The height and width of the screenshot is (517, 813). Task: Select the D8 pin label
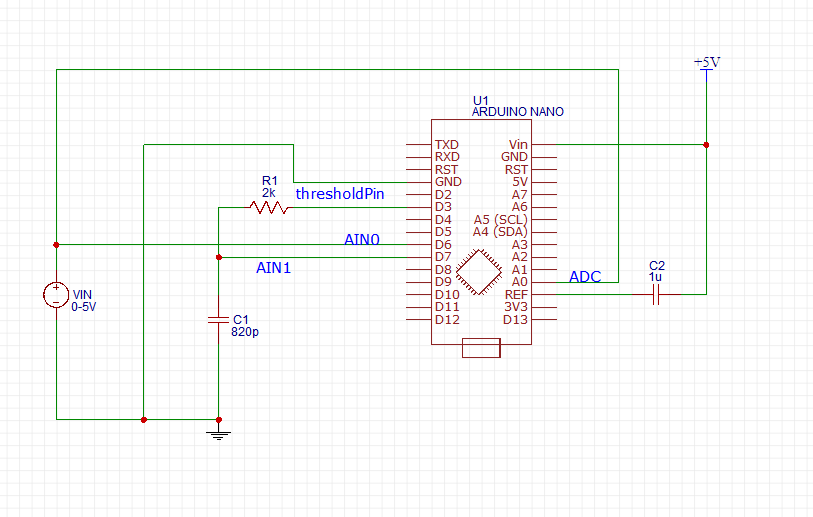pos(443,270)
